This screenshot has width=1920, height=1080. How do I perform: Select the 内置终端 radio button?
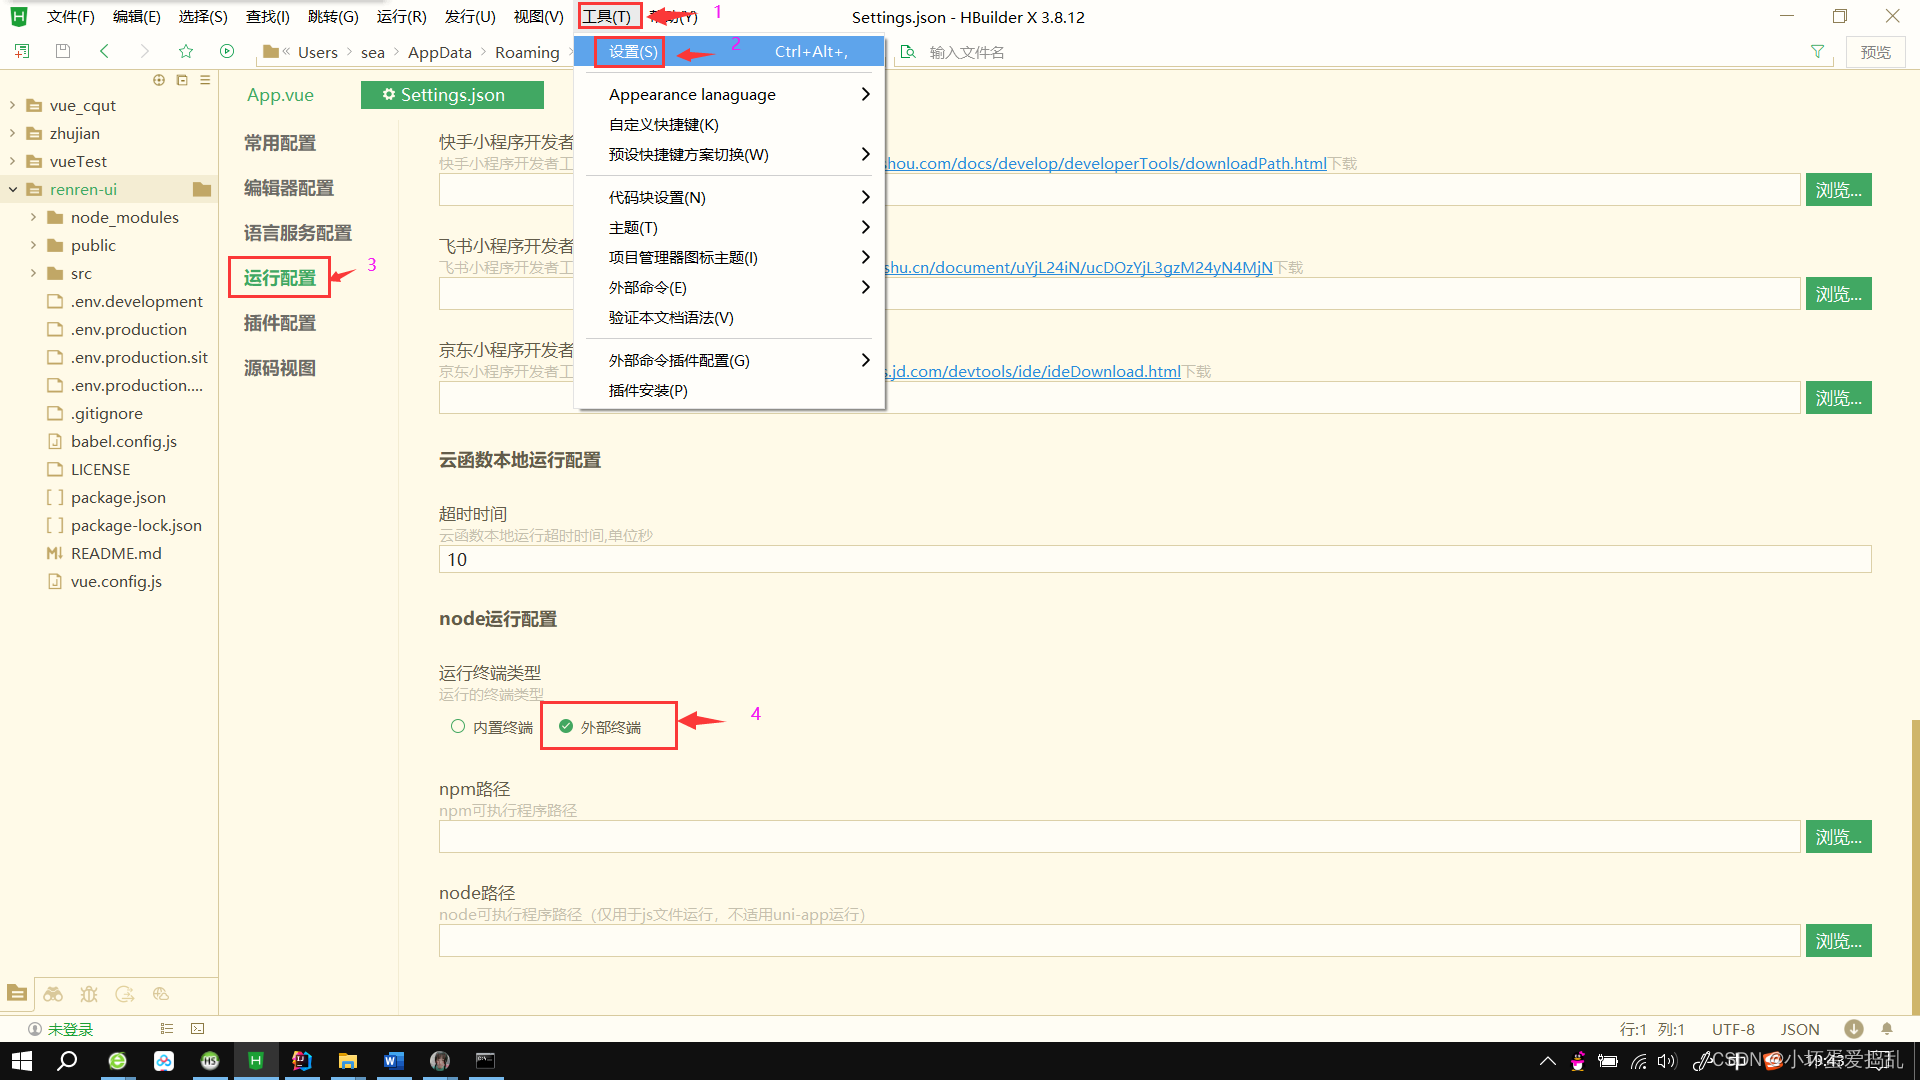458,726
